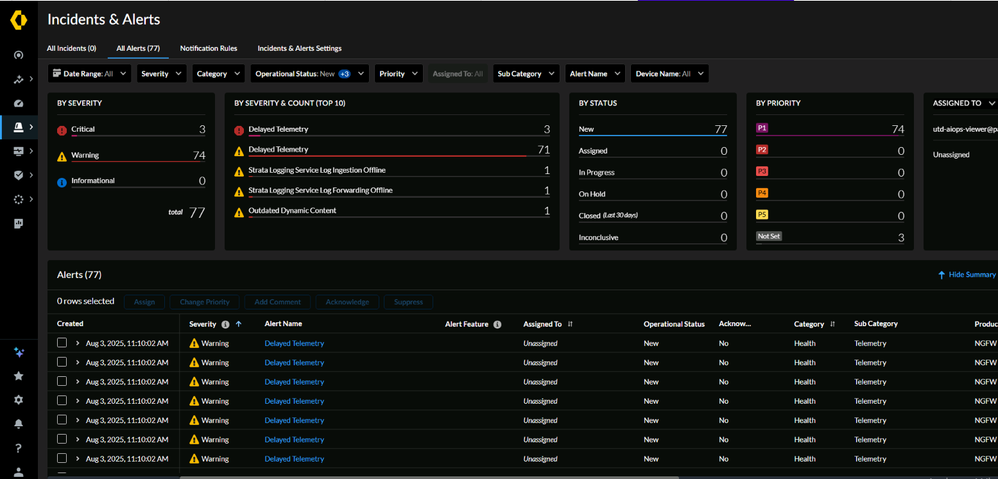Open the gauge dashboard icon in the sidebar
The image size is (998, 479).
pyautogui.click(x=18, y=103)
